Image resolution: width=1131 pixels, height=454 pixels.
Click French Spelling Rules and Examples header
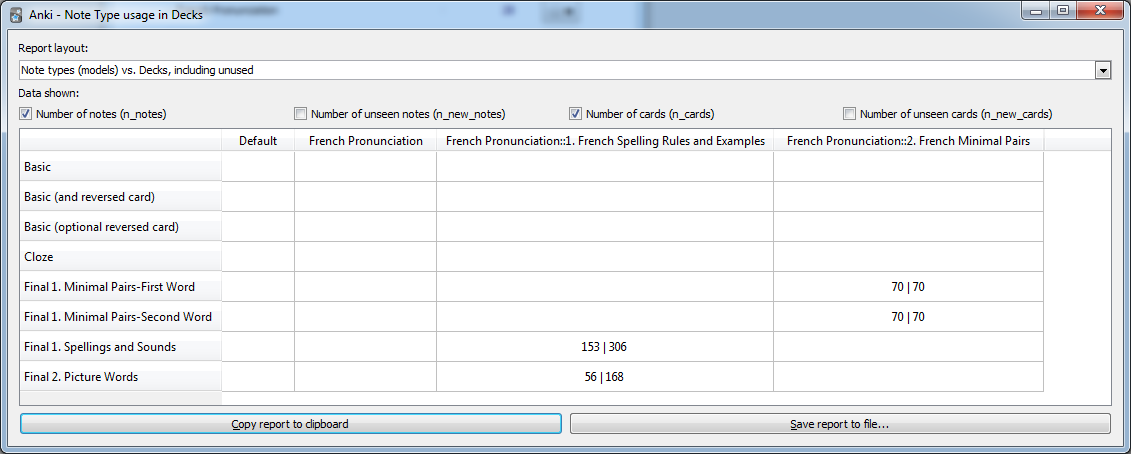coord(605,141)
